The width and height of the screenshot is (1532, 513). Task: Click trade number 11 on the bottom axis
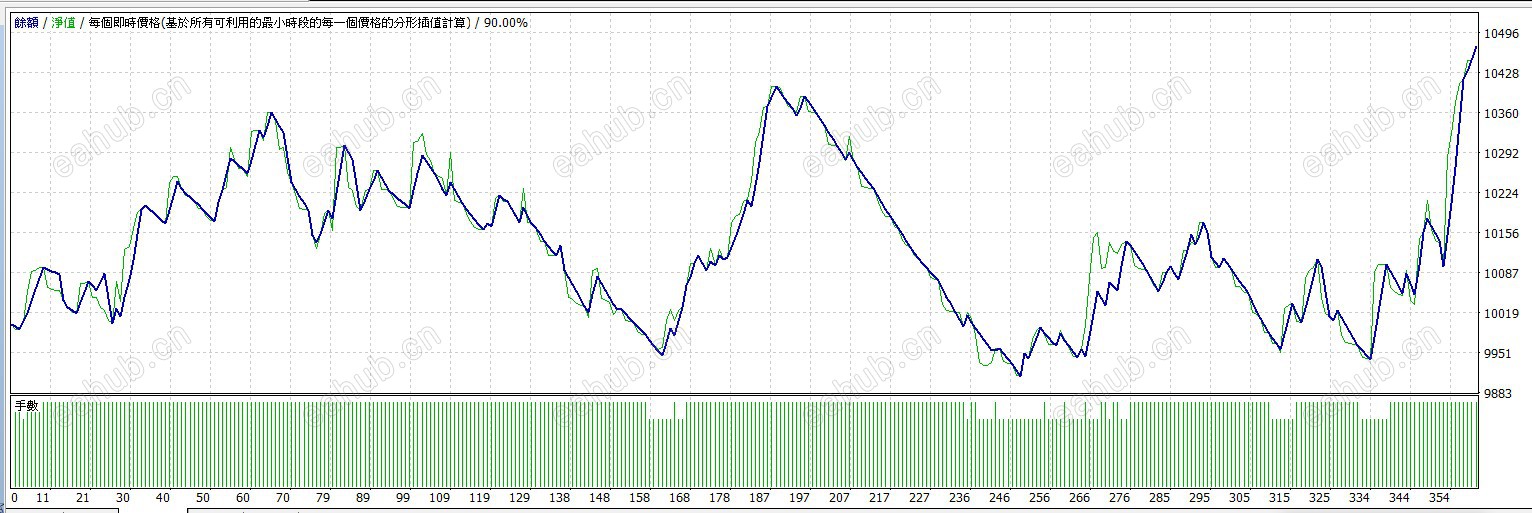(43, 498)
